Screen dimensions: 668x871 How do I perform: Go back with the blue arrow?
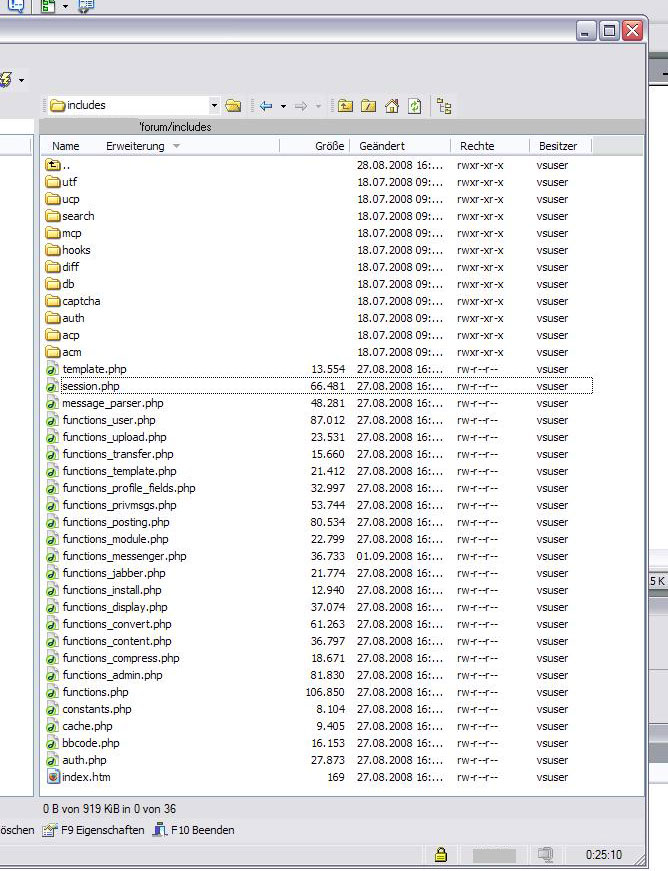[x=265, y=106]
